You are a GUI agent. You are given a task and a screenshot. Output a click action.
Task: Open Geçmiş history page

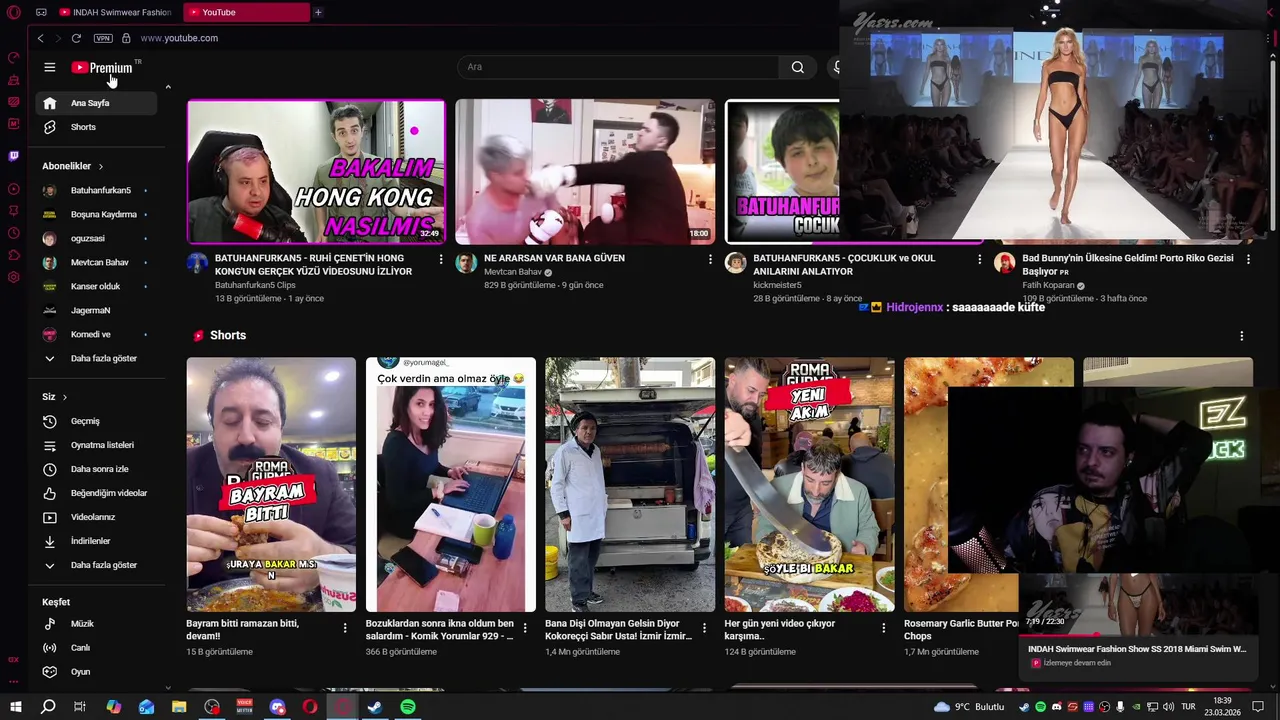click(97, 421)
